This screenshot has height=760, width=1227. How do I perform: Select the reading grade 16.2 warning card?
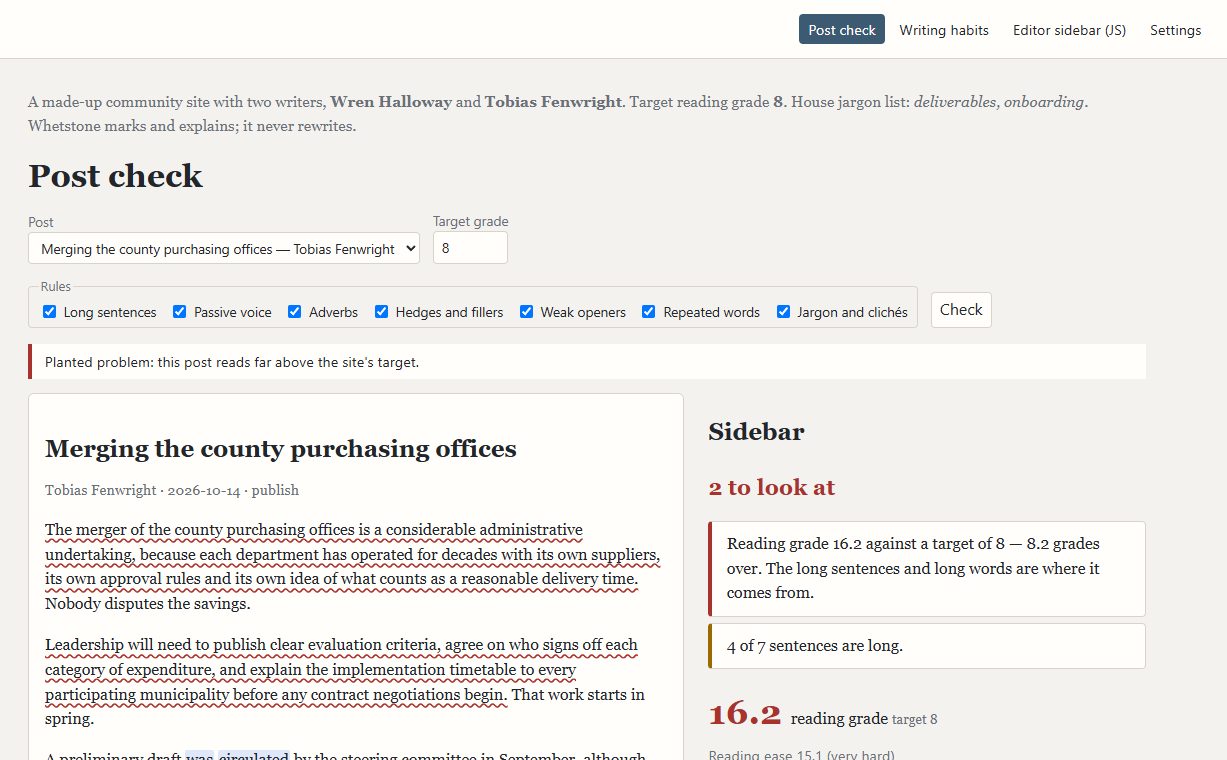click(926, 568)
